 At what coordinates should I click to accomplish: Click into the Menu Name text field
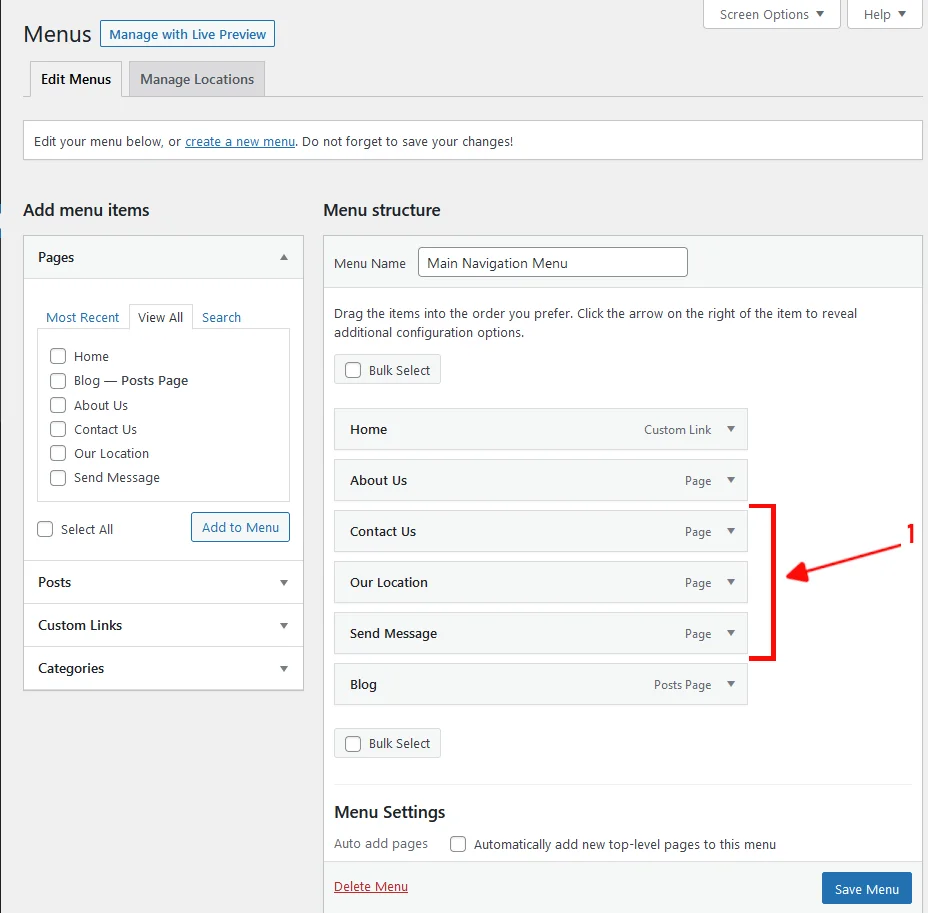click(552, 262)
